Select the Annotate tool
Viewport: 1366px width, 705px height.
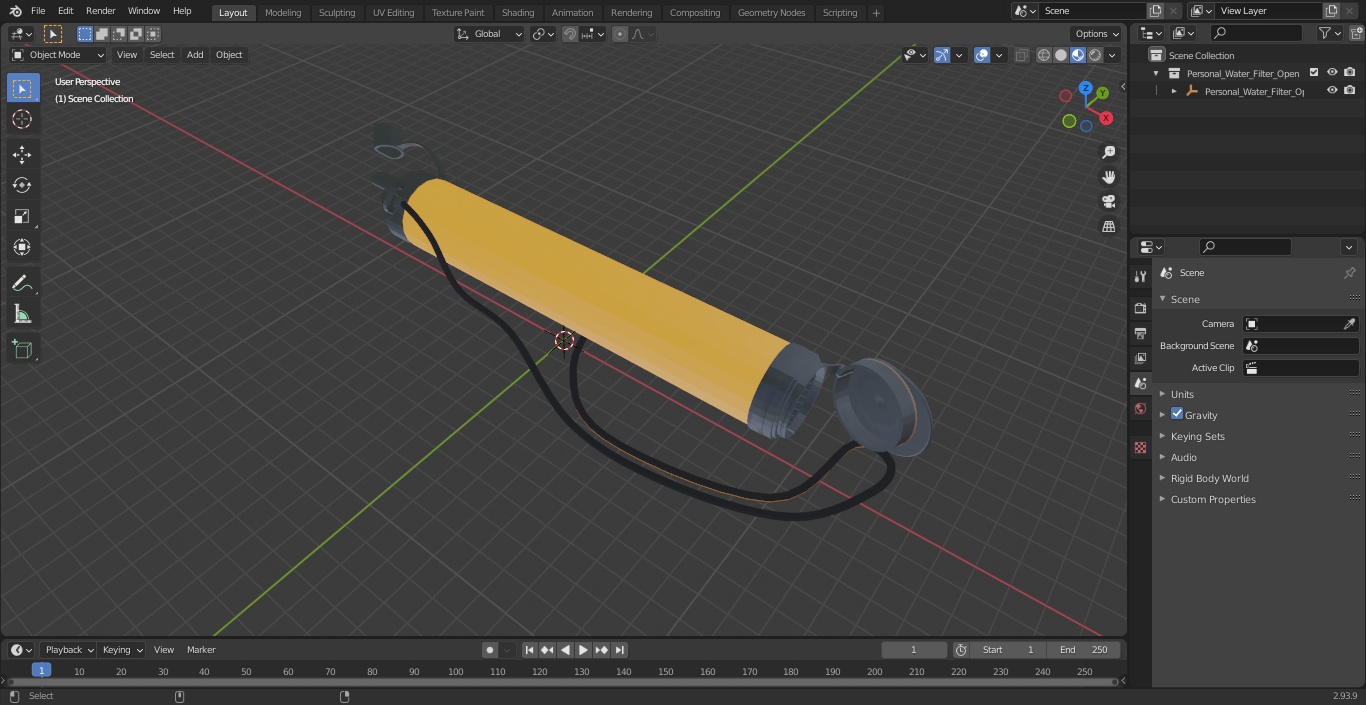point(22,283)
